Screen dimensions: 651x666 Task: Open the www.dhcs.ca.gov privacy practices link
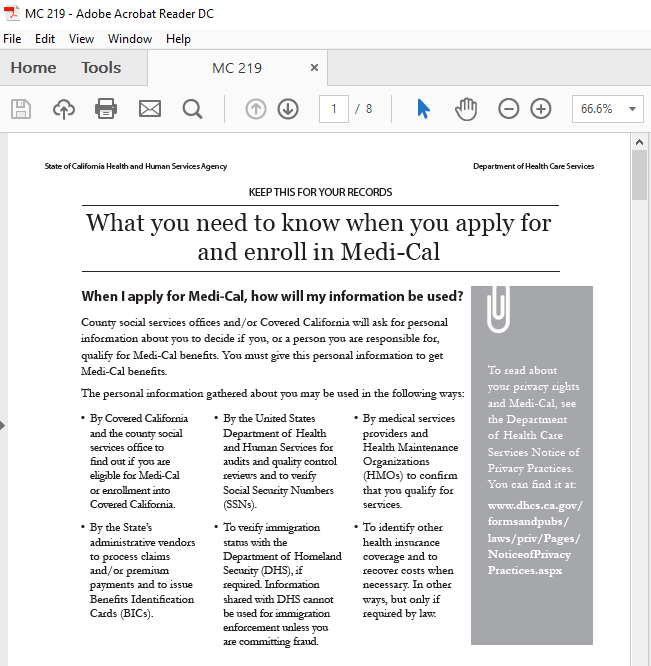pos(535,538)
